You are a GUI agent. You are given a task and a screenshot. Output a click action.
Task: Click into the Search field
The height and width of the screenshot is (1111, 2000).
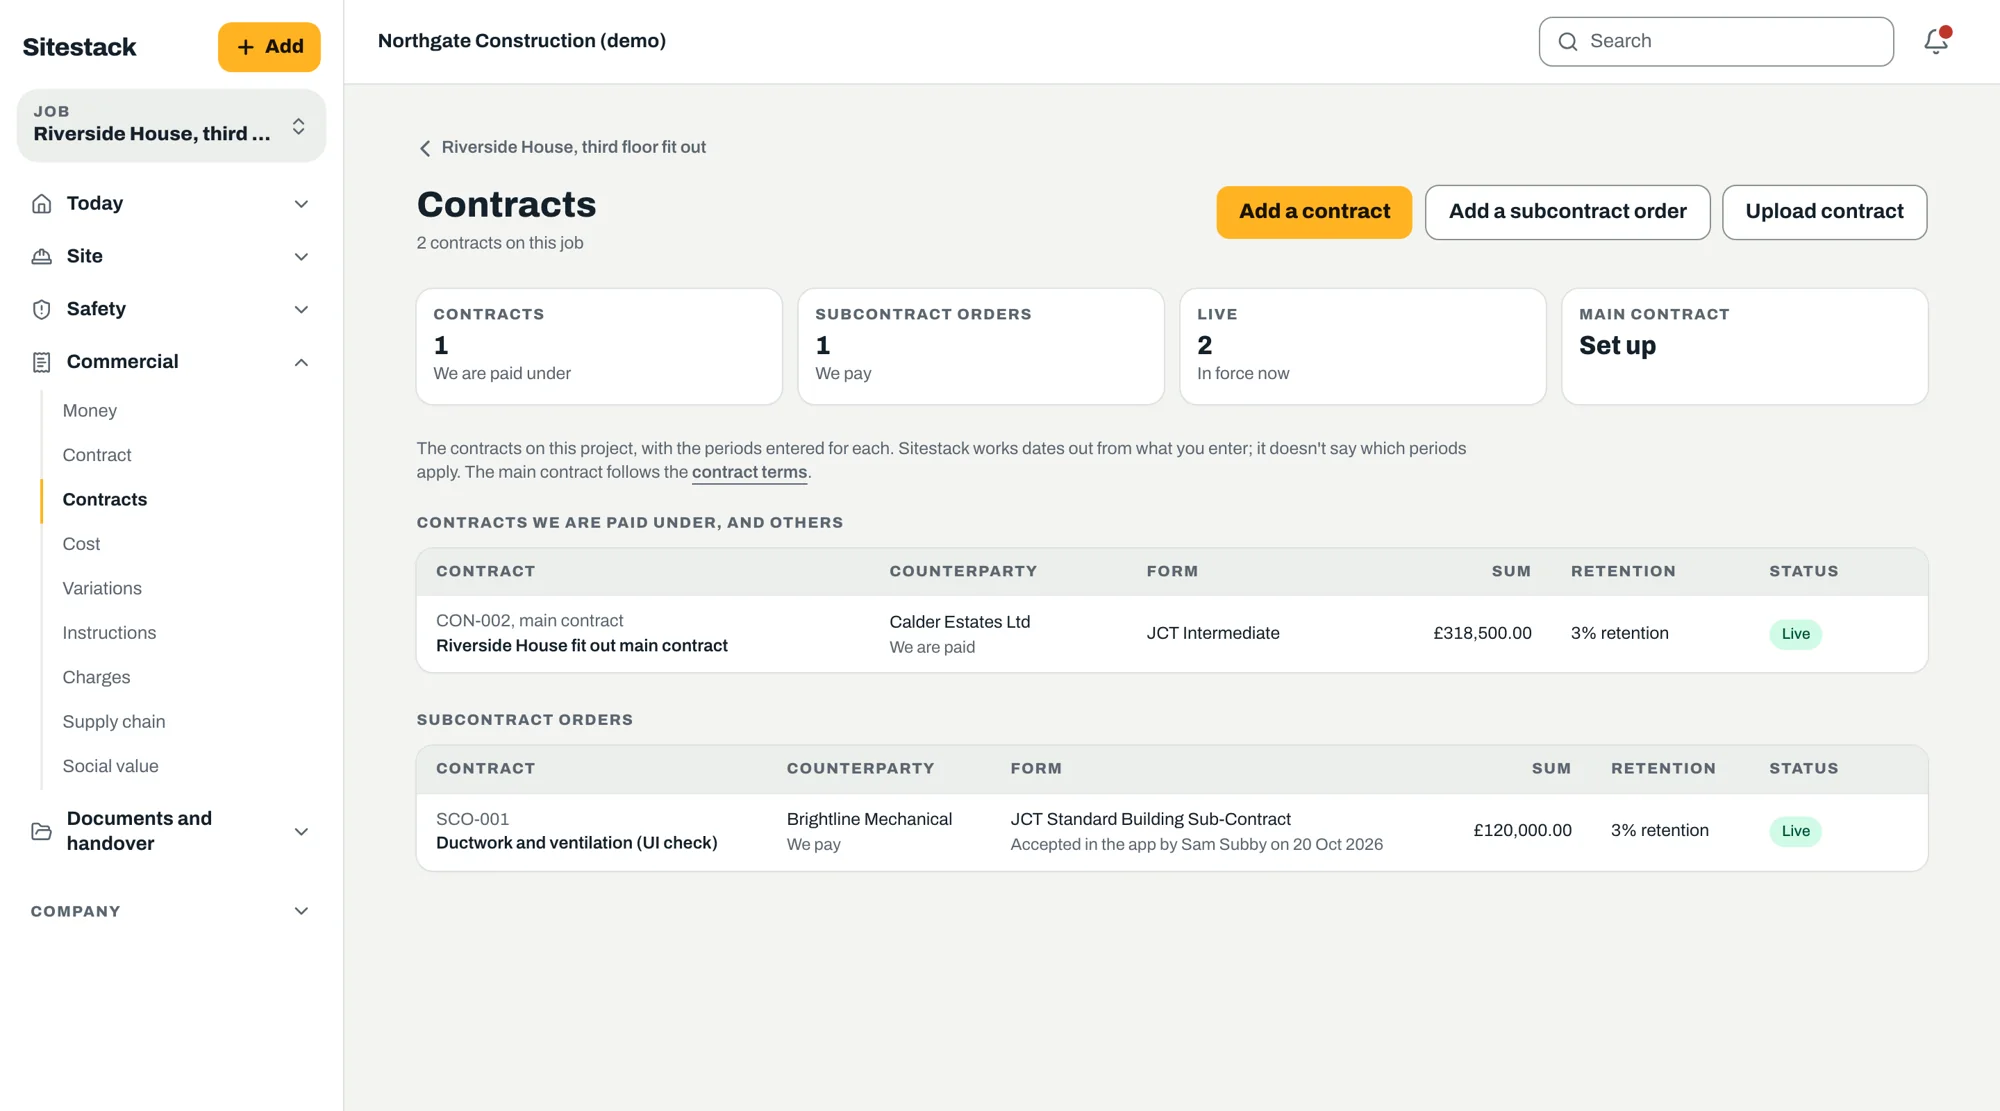pyautogui.click(x=1716, y=42)
